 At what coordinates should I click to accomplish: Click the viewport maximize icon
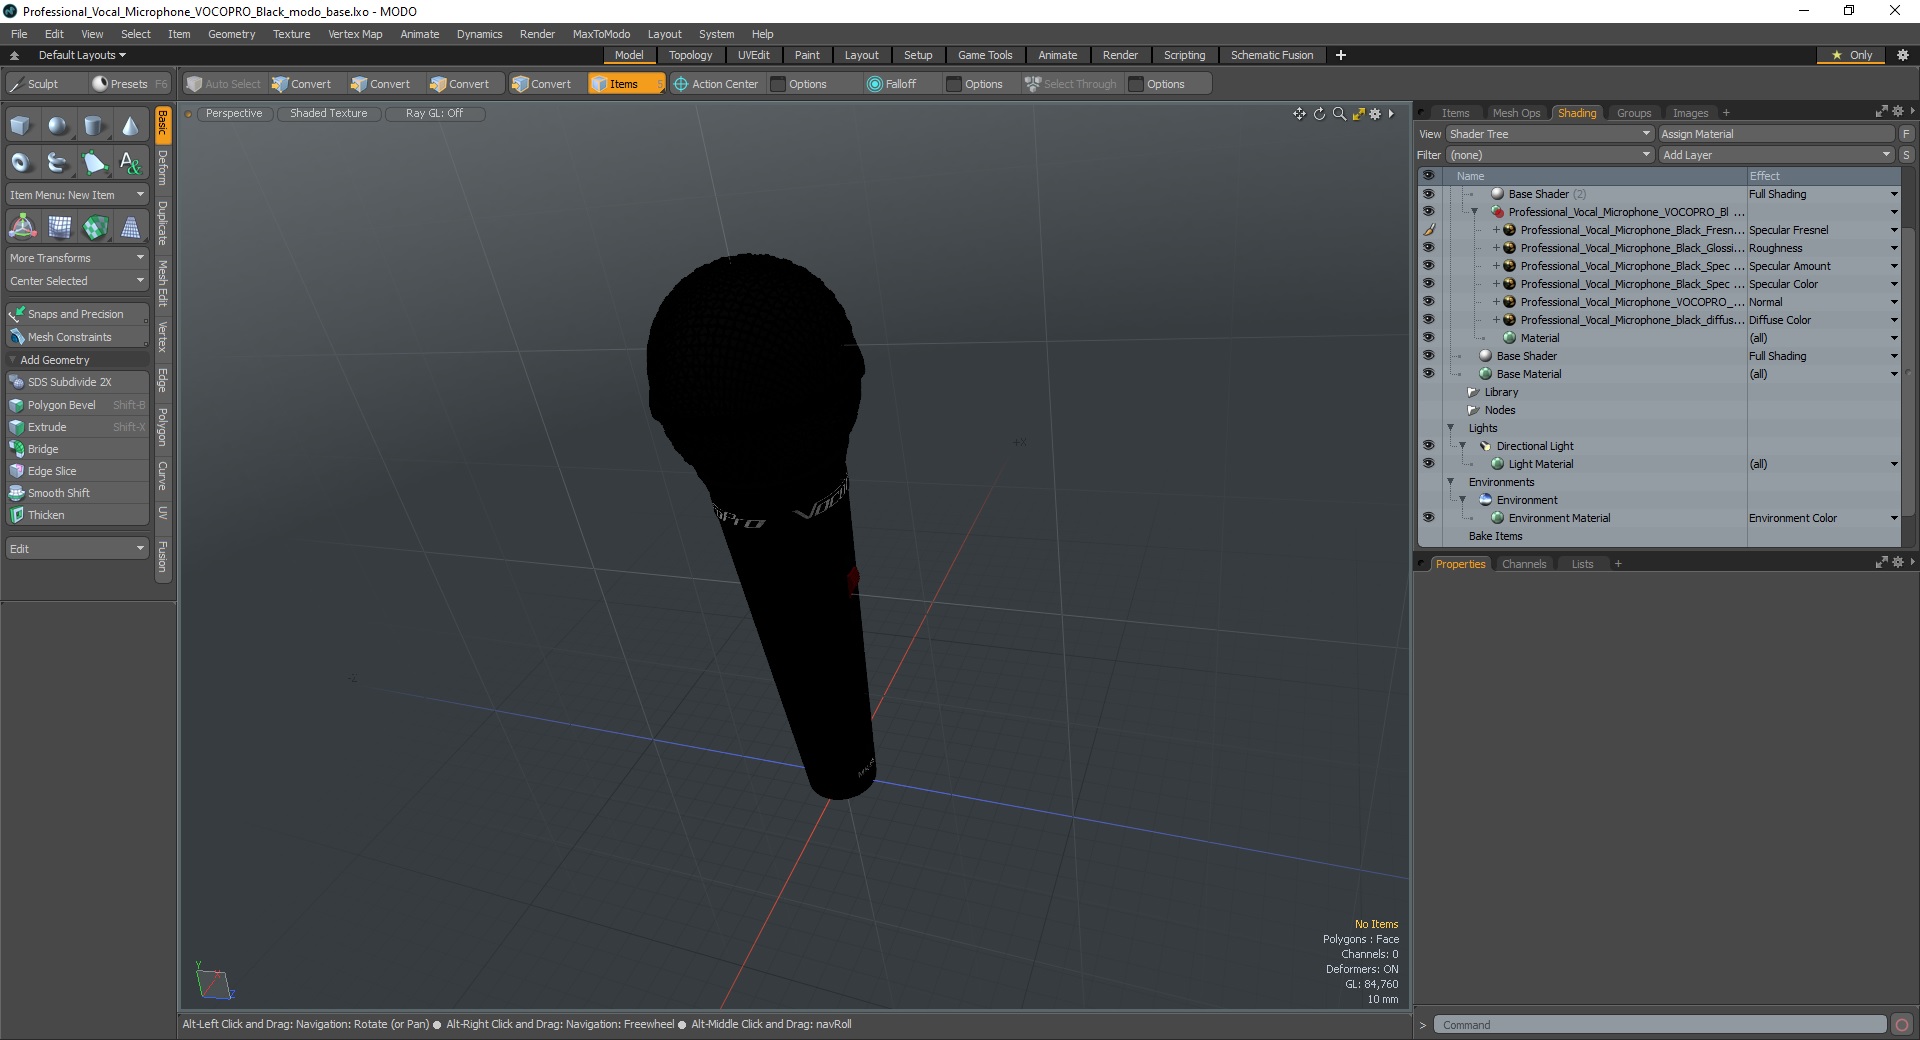(x=1358, y=114)
